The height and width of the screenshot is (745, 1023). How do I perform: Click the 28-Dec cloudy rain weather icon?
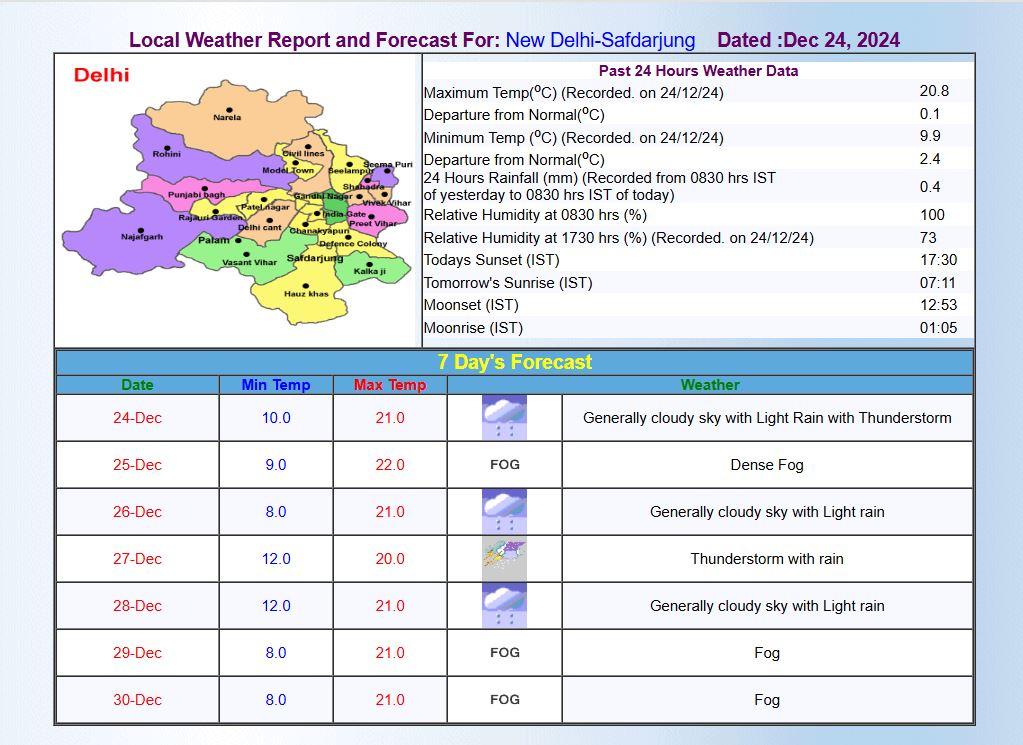[x=504, y=605]
